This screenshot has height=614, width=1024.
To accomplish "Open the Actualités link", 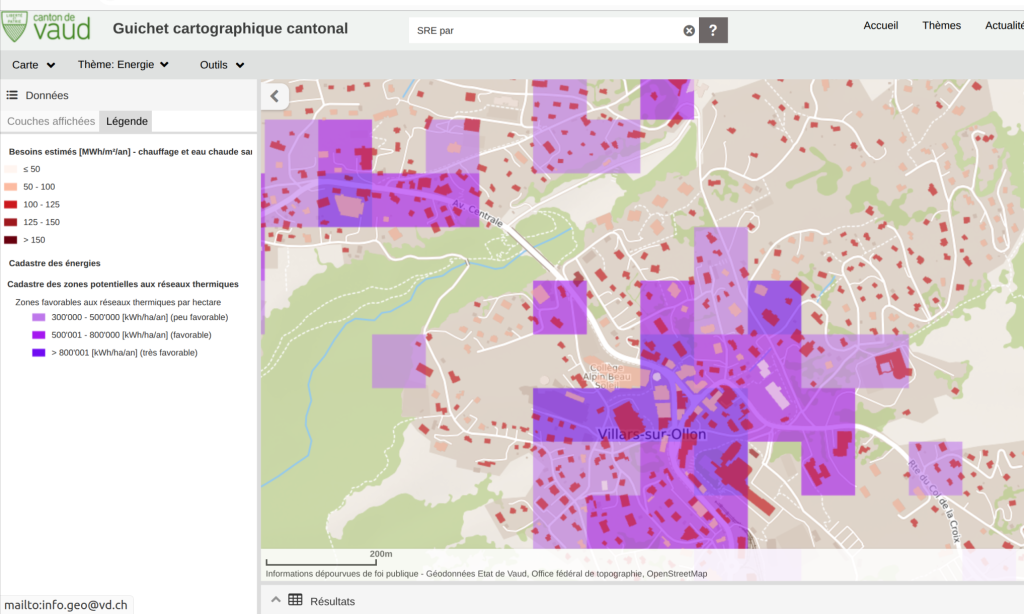I will pos(1003,26).
